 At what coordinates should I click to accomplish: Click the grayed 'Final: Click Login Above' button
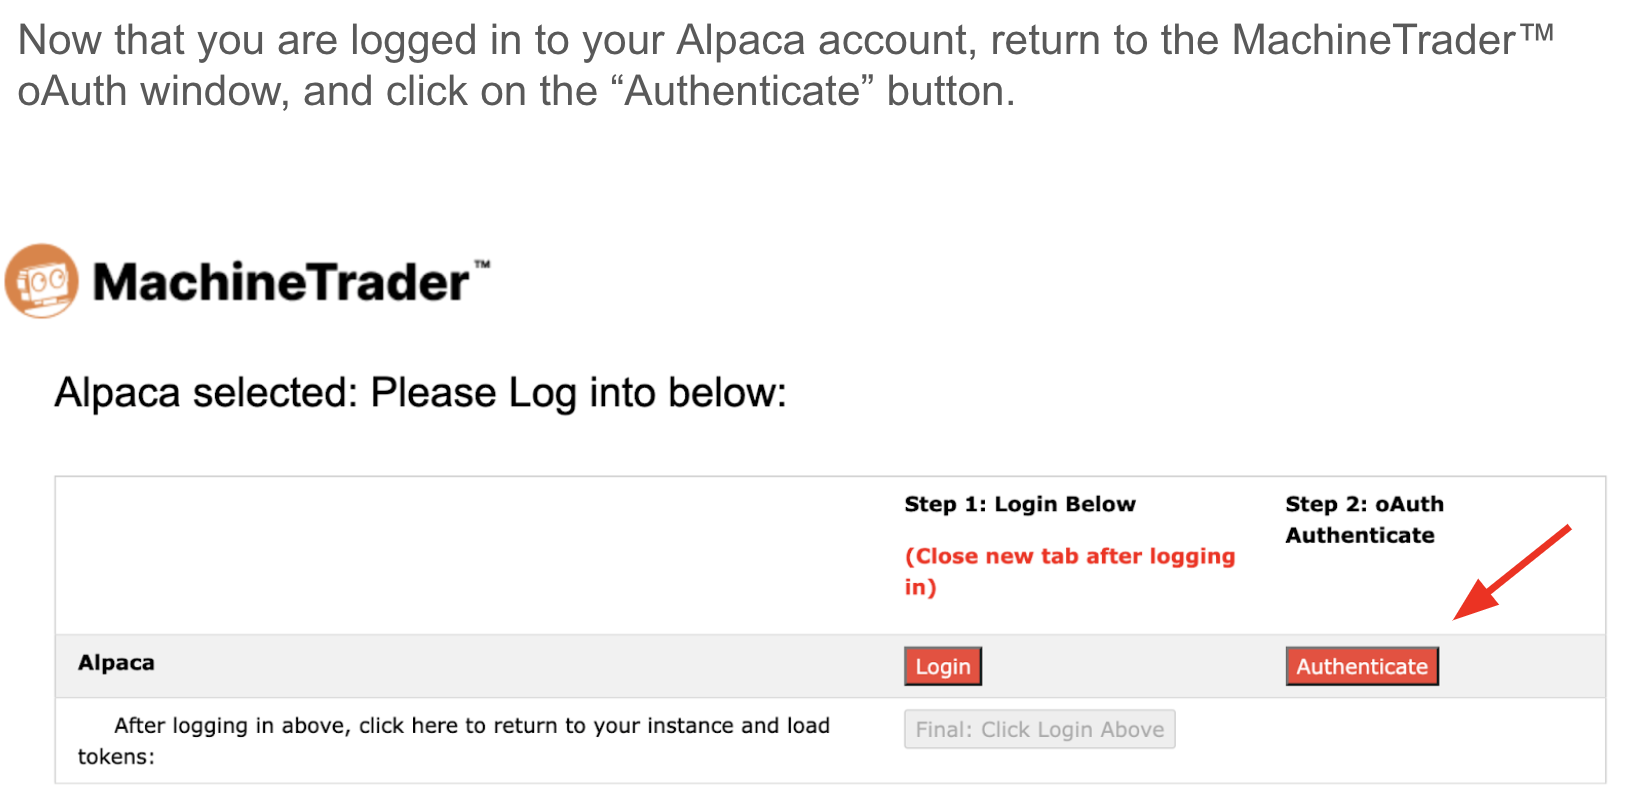click(1039, 729)
